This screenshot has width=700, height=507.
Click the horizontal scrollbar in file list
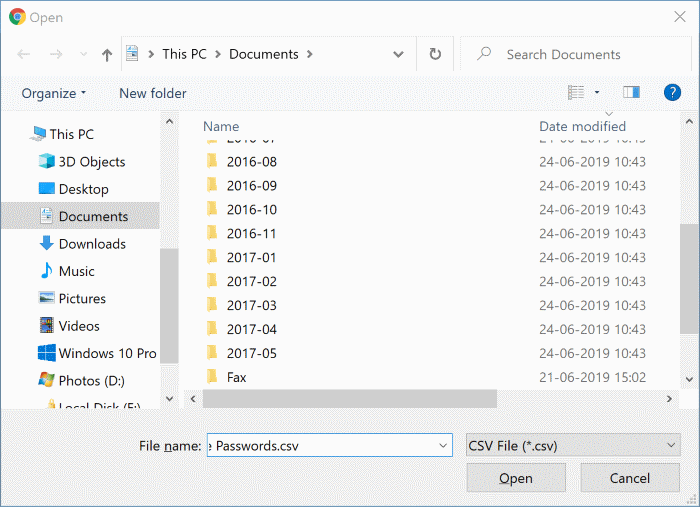coord(349,398)
